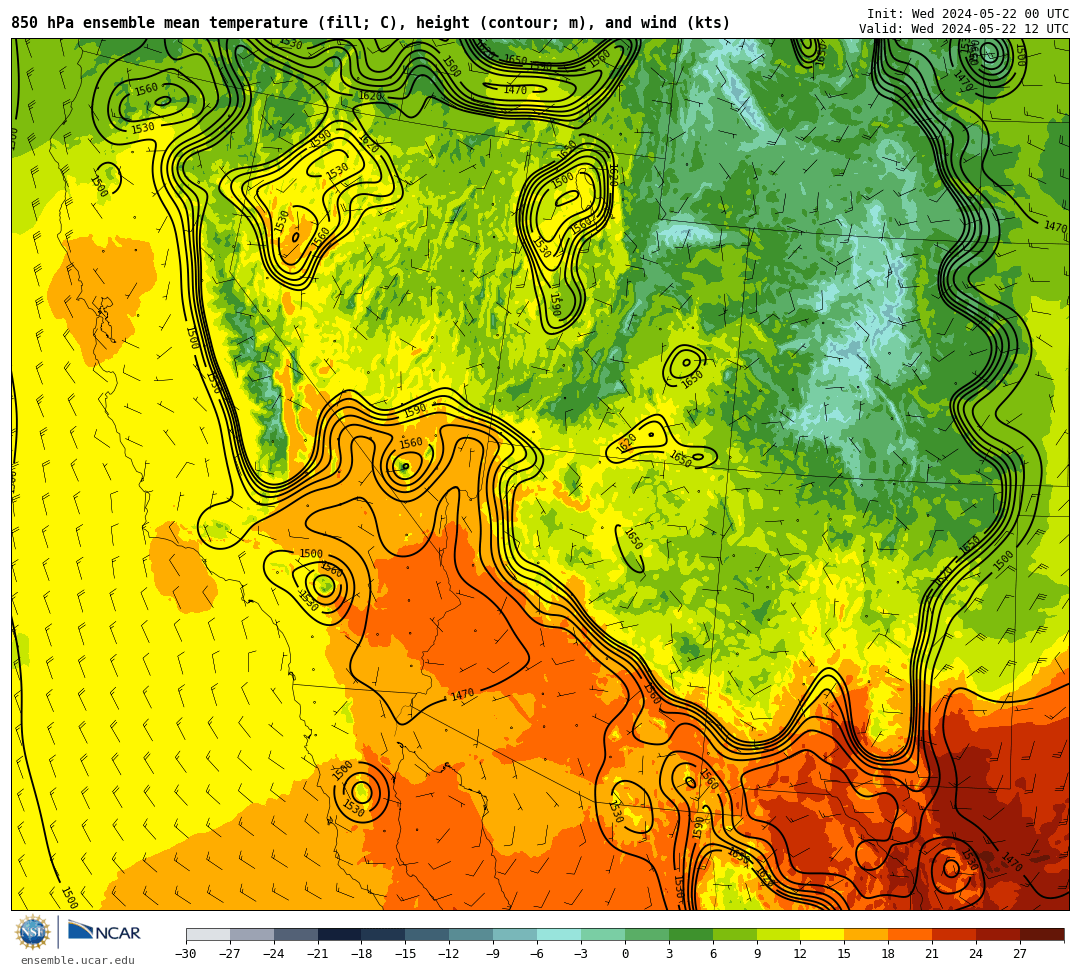Click the 9 colorbar tick label
The image size is (1080, 973).
tap(757, 954)
